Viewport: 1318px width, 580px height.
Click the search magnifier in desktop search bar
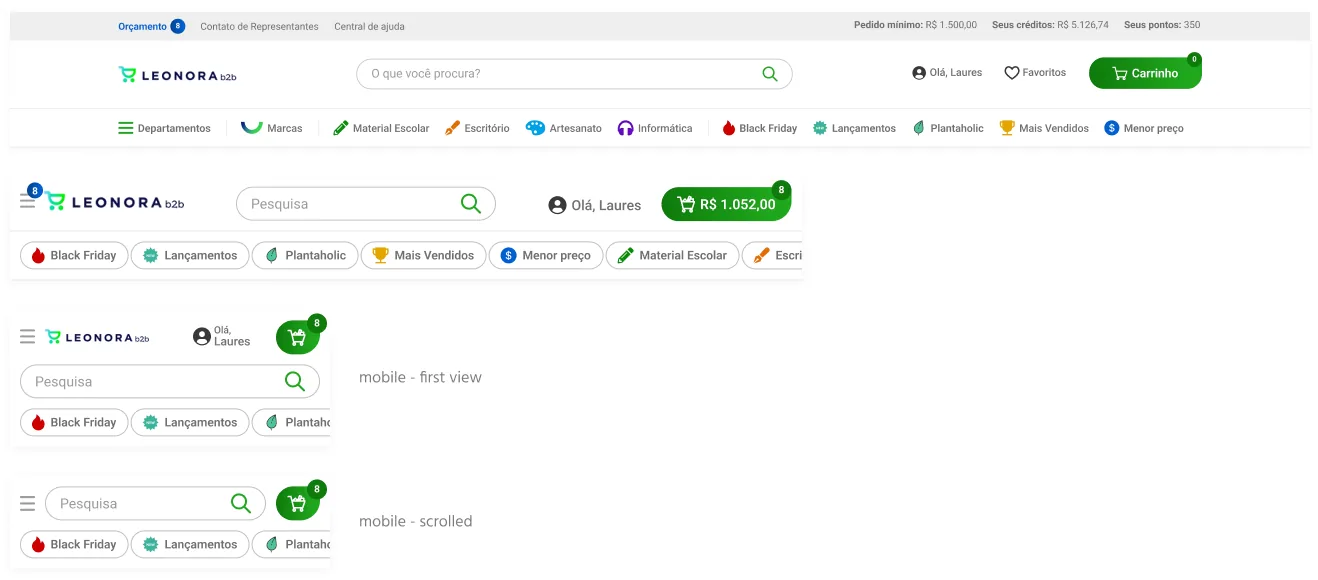(769, 74)
